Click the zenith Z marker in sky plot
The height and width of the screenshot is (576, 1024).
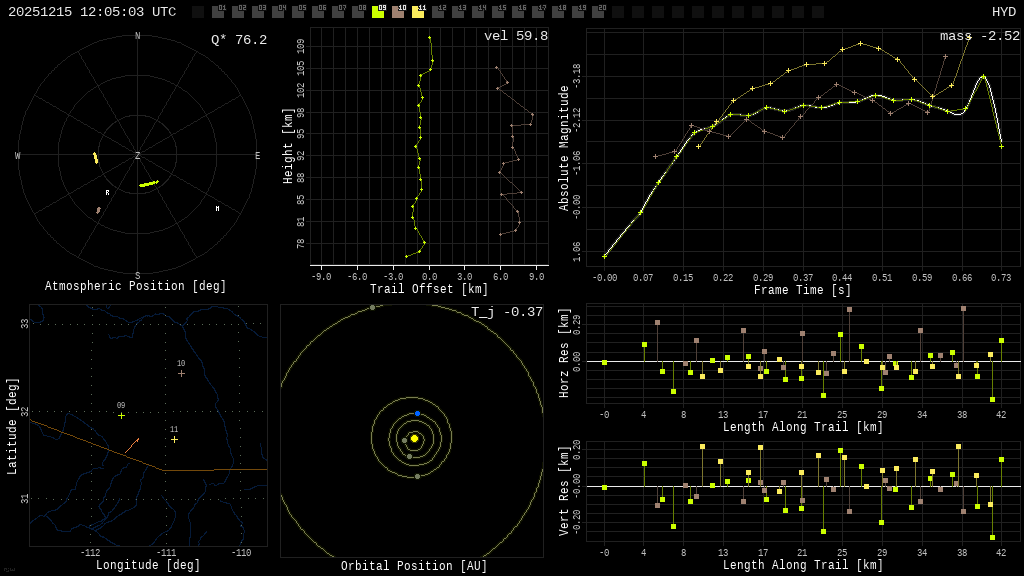138,156
